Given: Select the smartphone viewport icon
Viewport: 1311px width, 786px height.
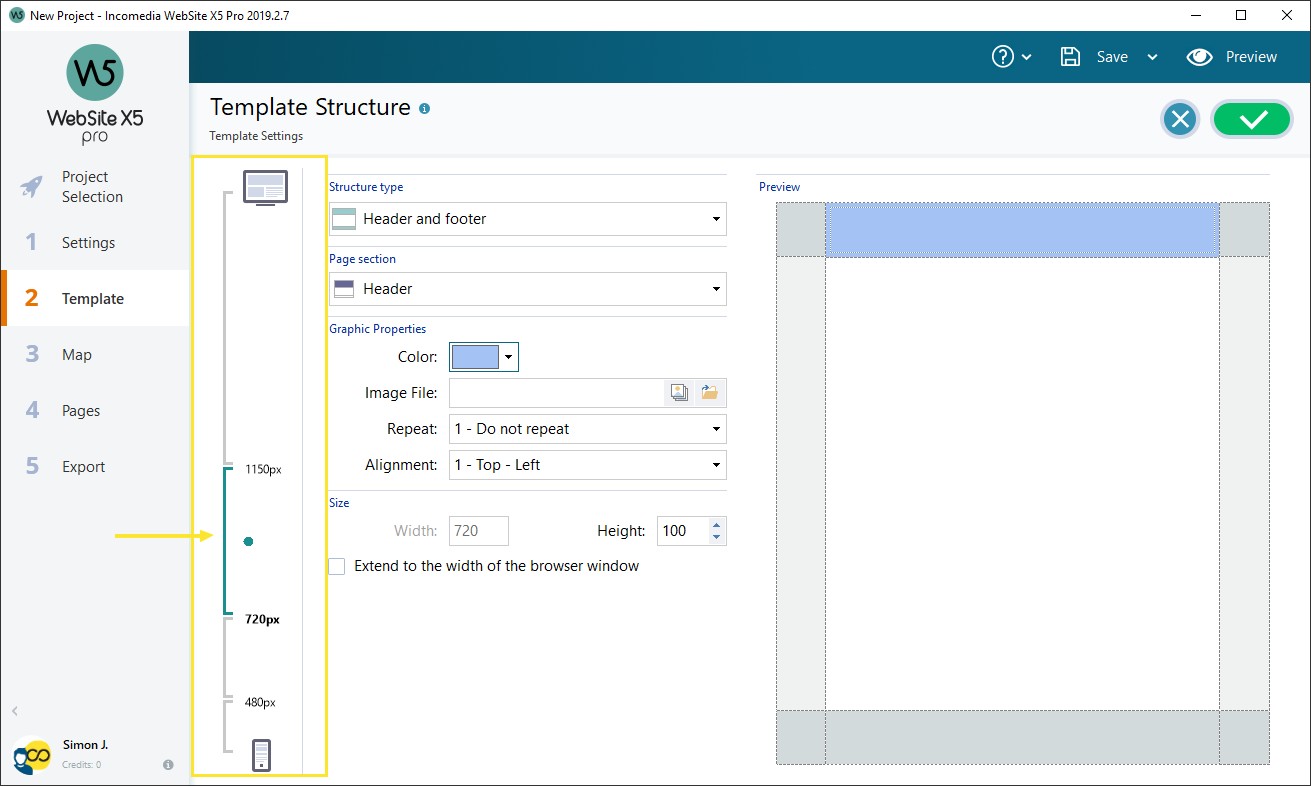Looking at the screenshot, I should pyautogui.click(x=262, y=755).
